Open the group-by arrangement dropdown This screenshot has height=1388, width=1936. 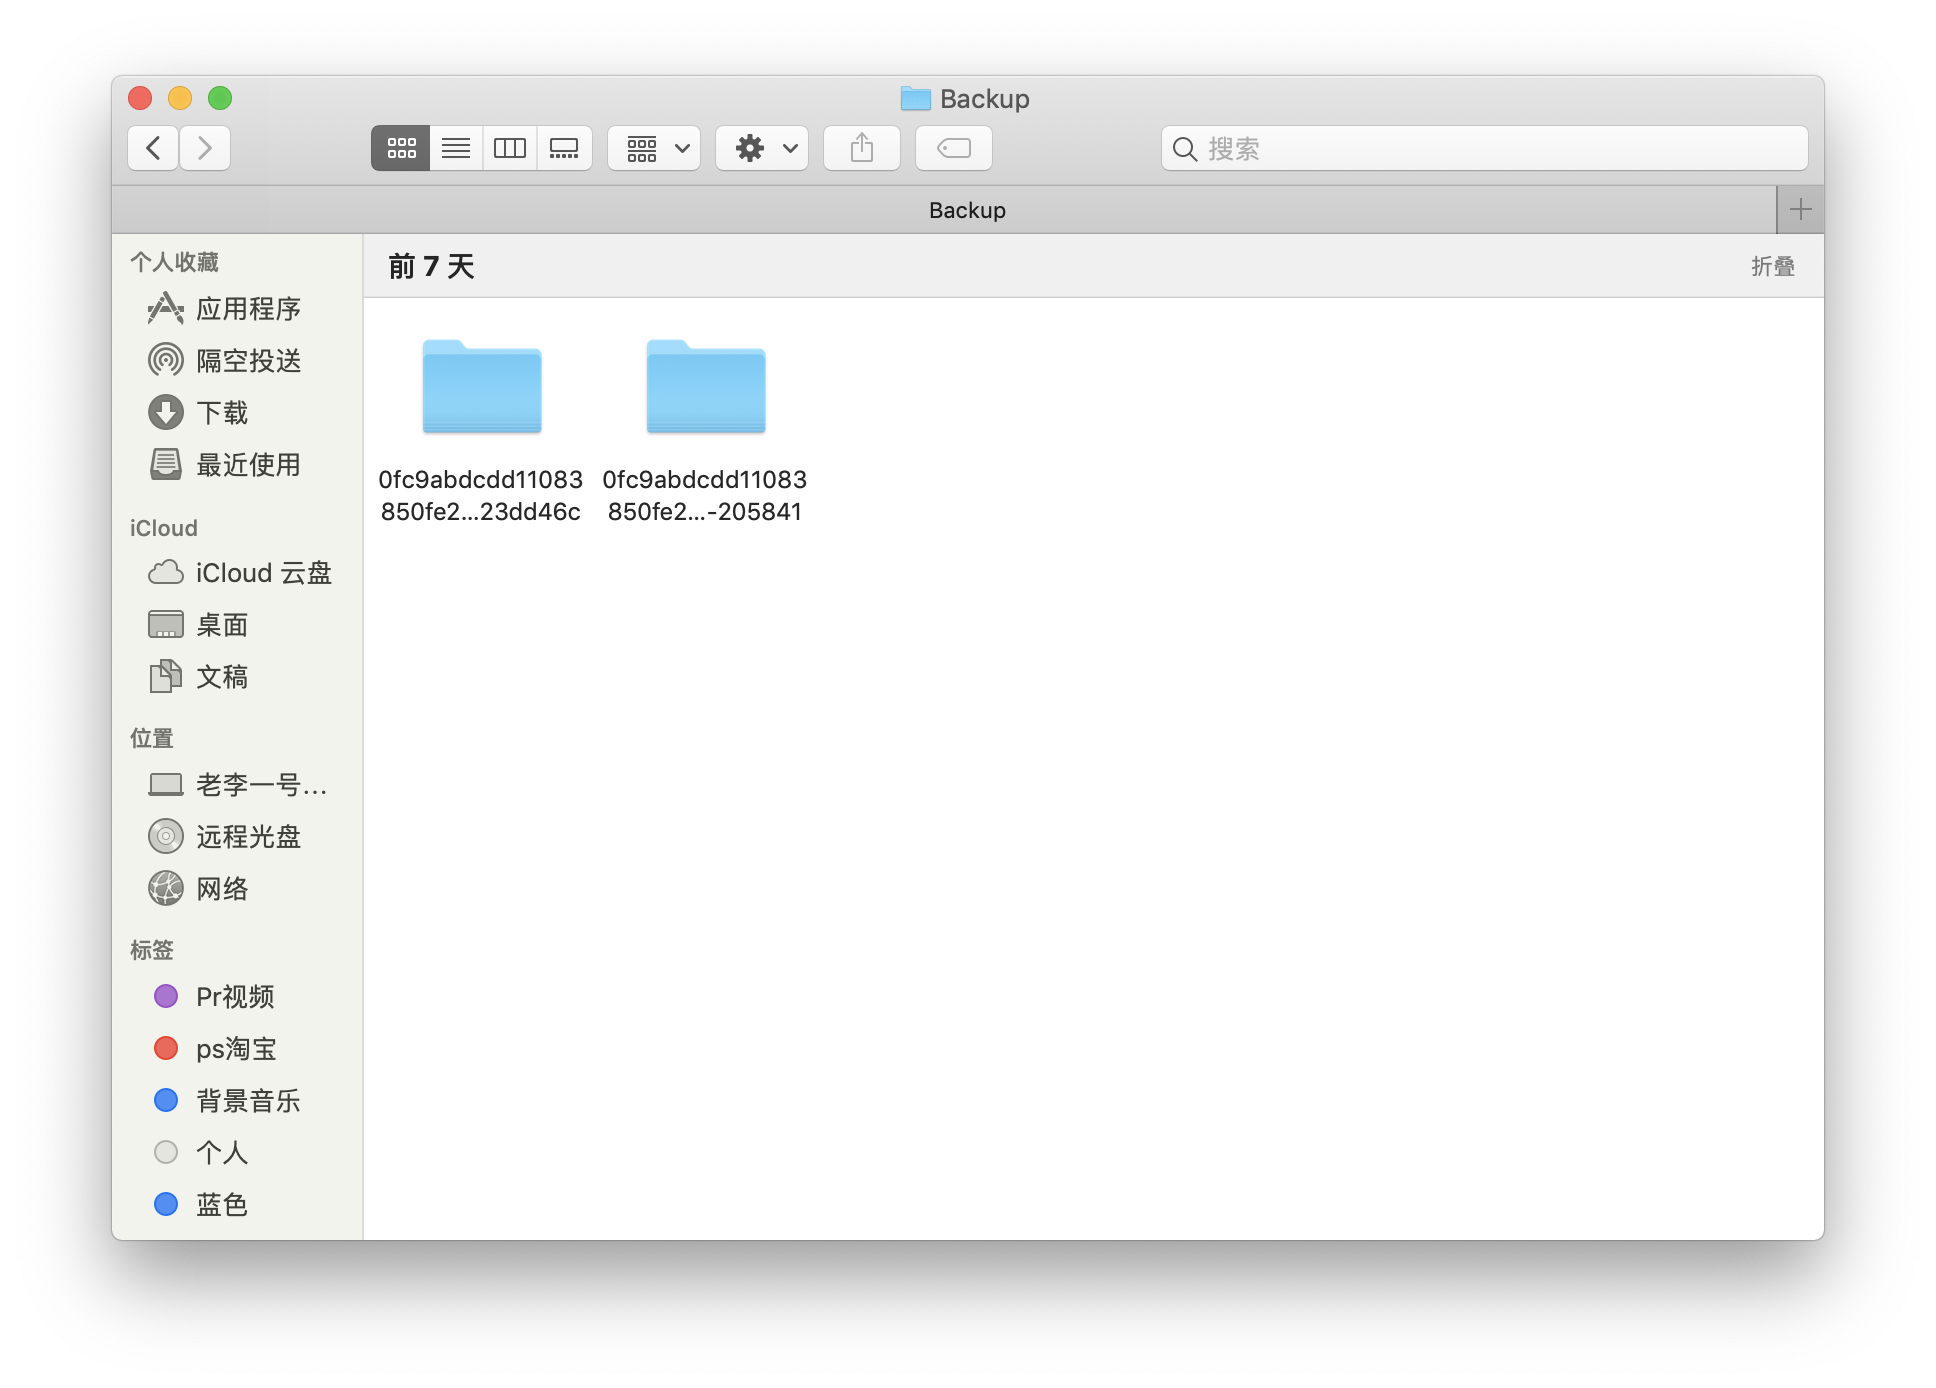(655, 149)
